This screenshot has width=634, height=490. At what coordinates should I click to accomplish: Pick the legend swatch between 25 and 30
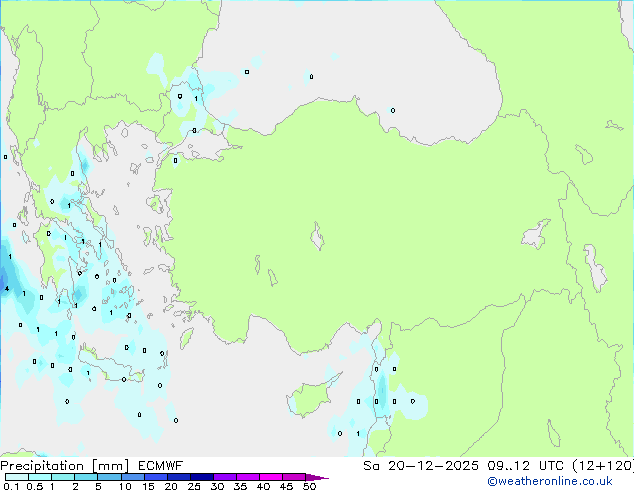(x=203, y=477)
